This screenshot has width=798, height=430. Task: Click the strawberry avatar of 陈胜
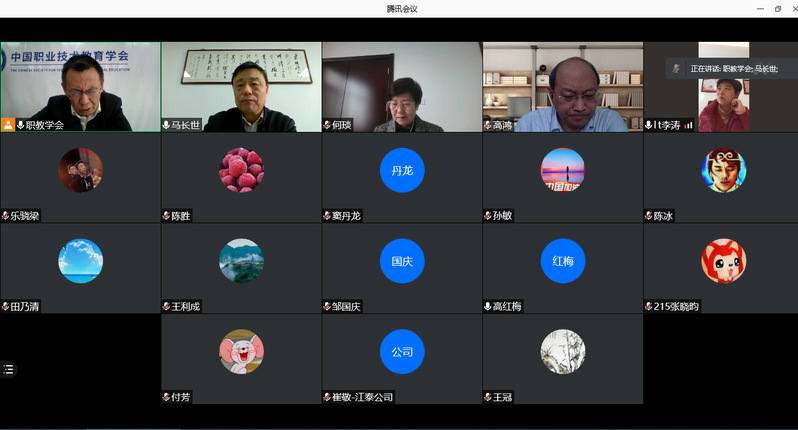(x=241, y=170)
